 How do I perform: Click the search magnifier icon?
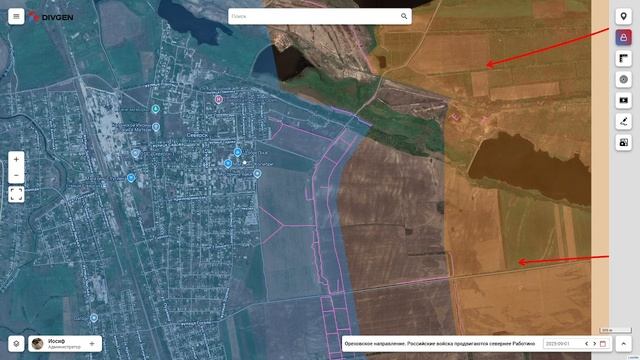click(x=404, y=16)
